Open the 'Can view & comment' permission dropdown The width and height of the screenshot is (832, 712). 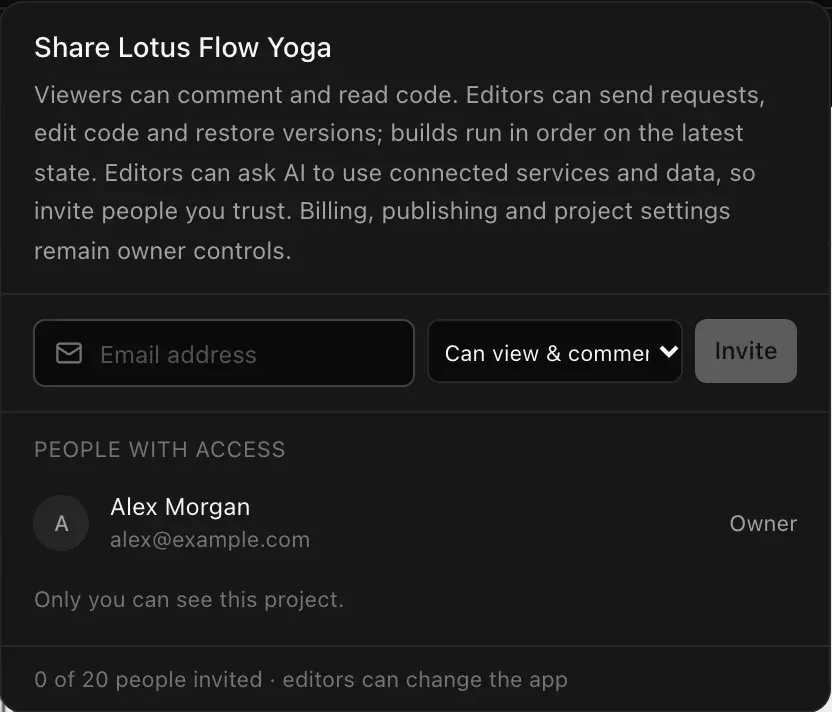(x=554, y=352)
